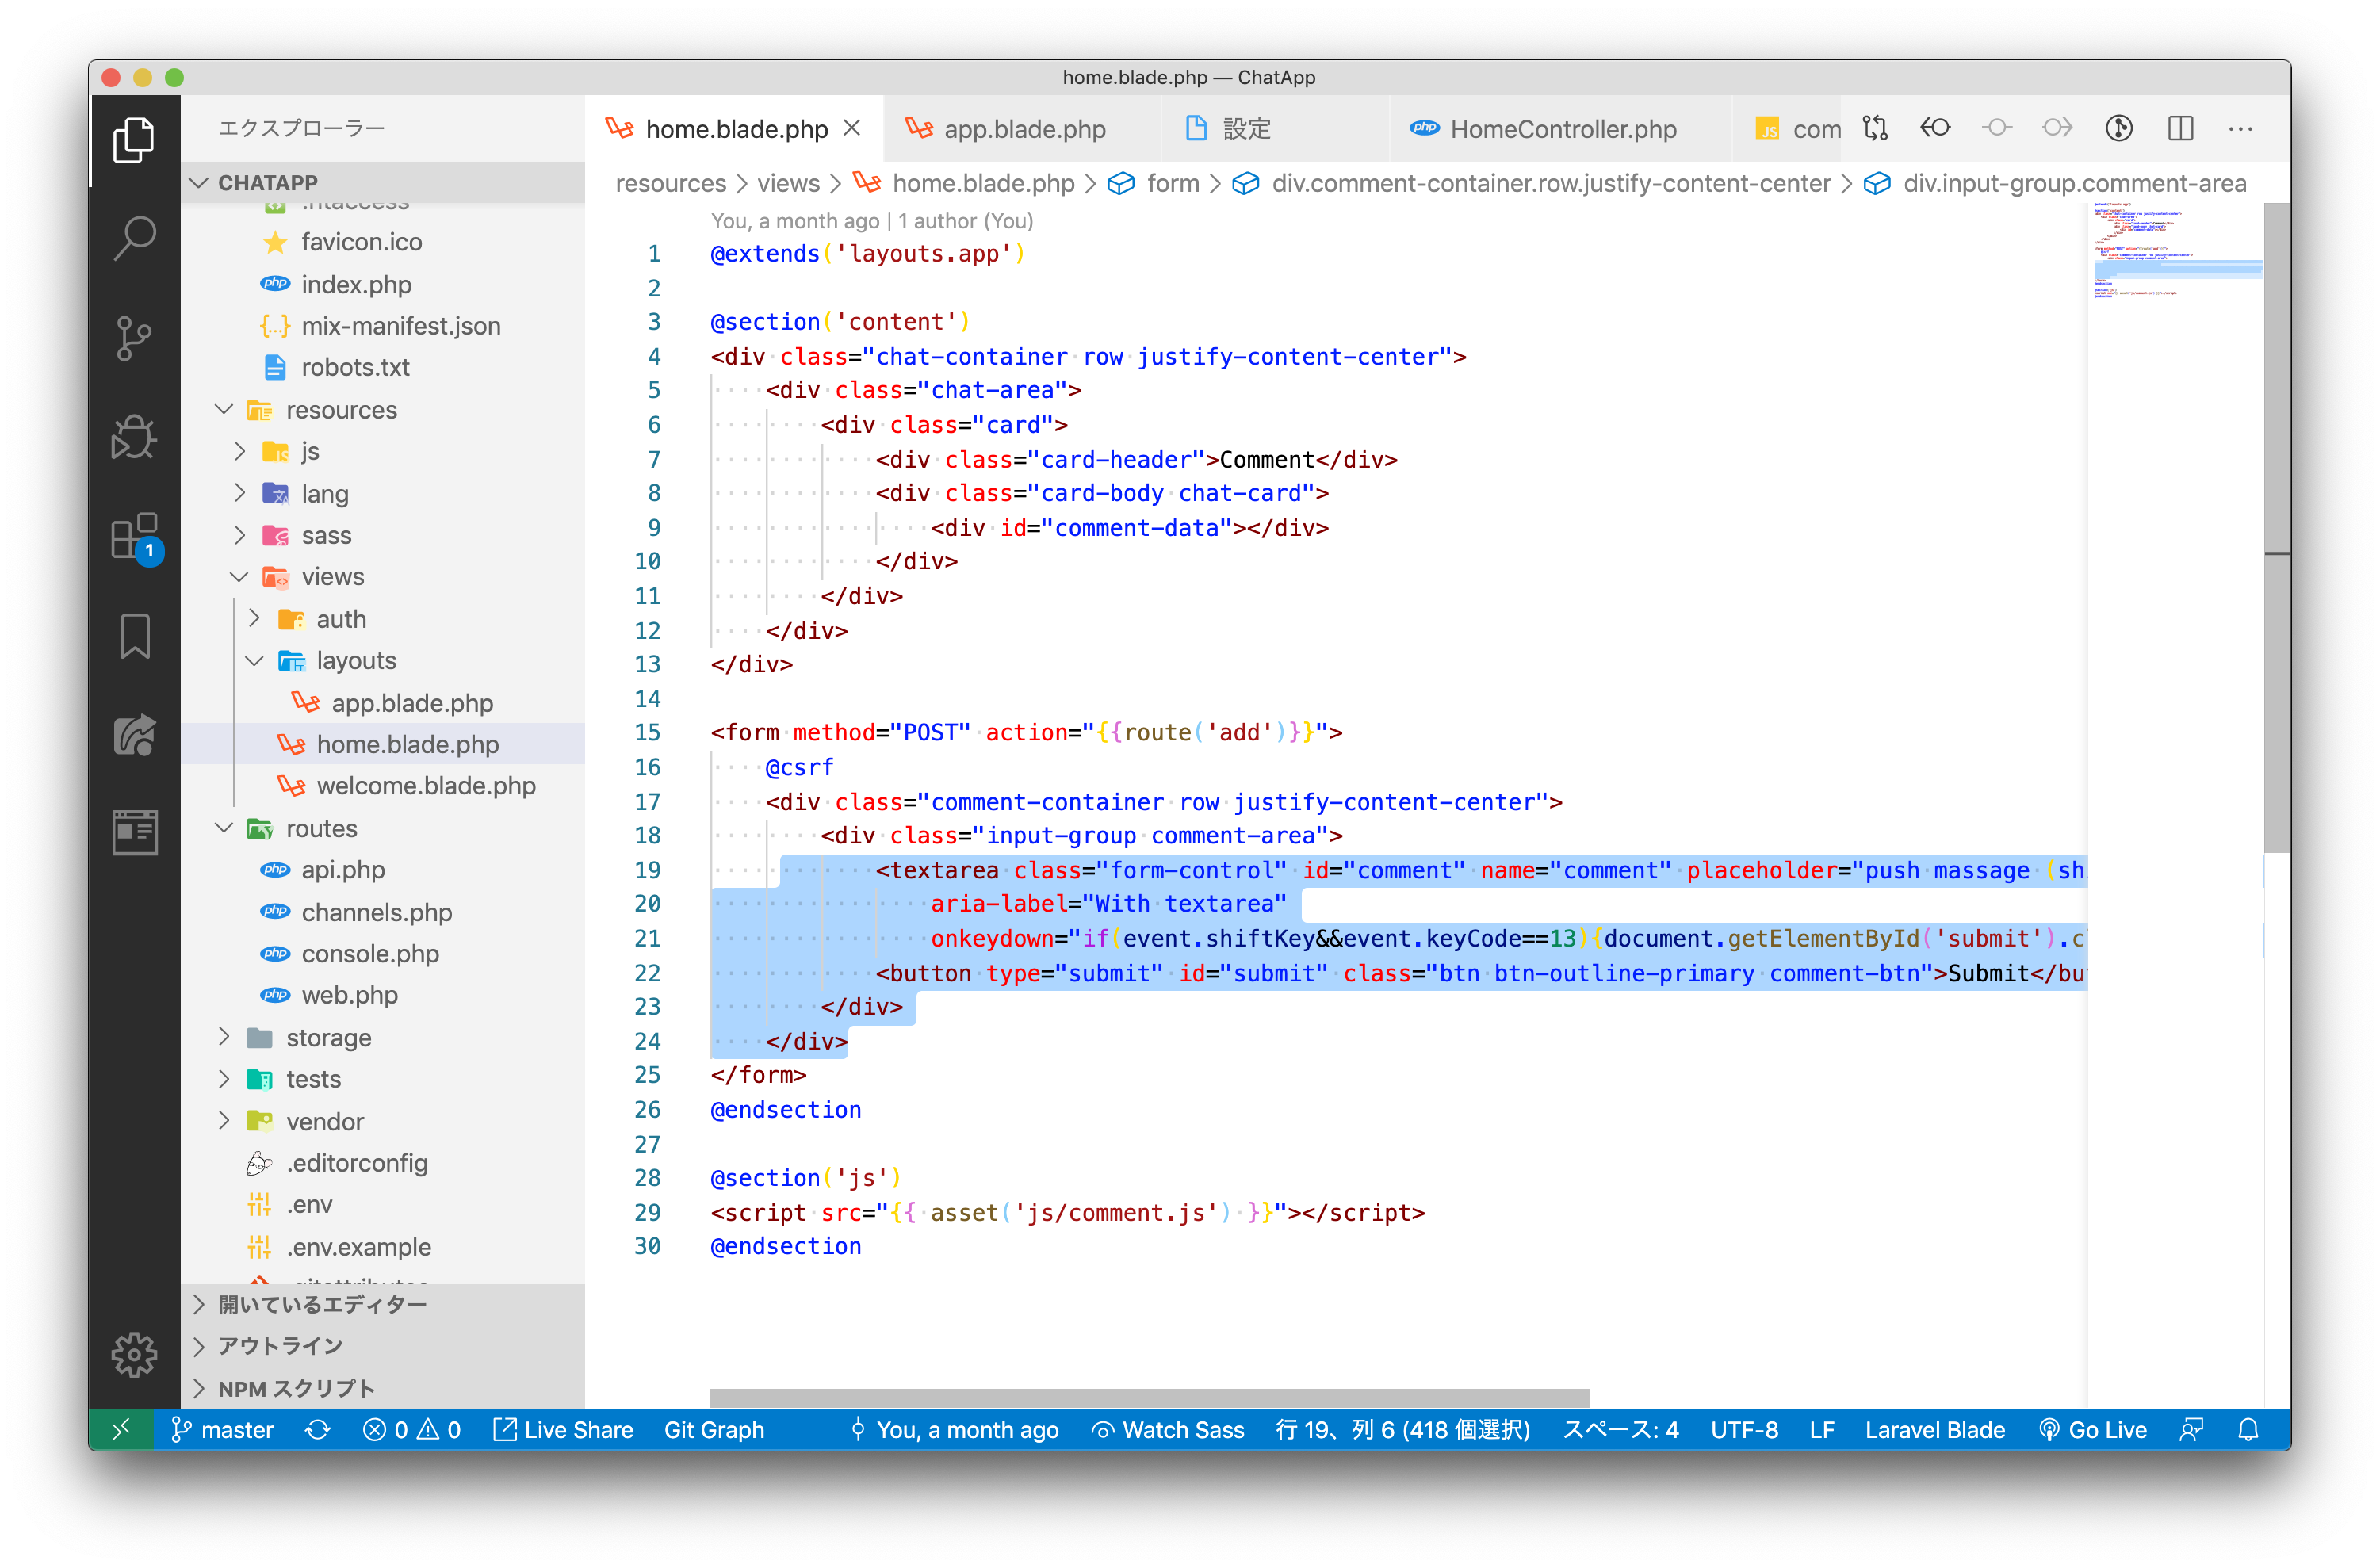The image size is (2380, 1568).
Task: Open the project preview panel icon
Action: [134, 833]
